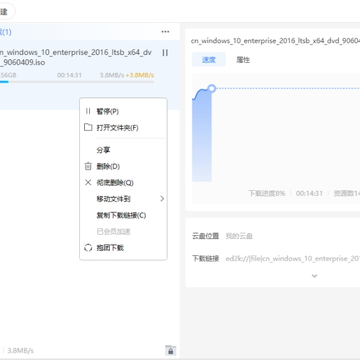The width and height of the screenshot is (360, 360).
Task: Click the 00:14:31 remaining time in download item
Action: [69, 75]
